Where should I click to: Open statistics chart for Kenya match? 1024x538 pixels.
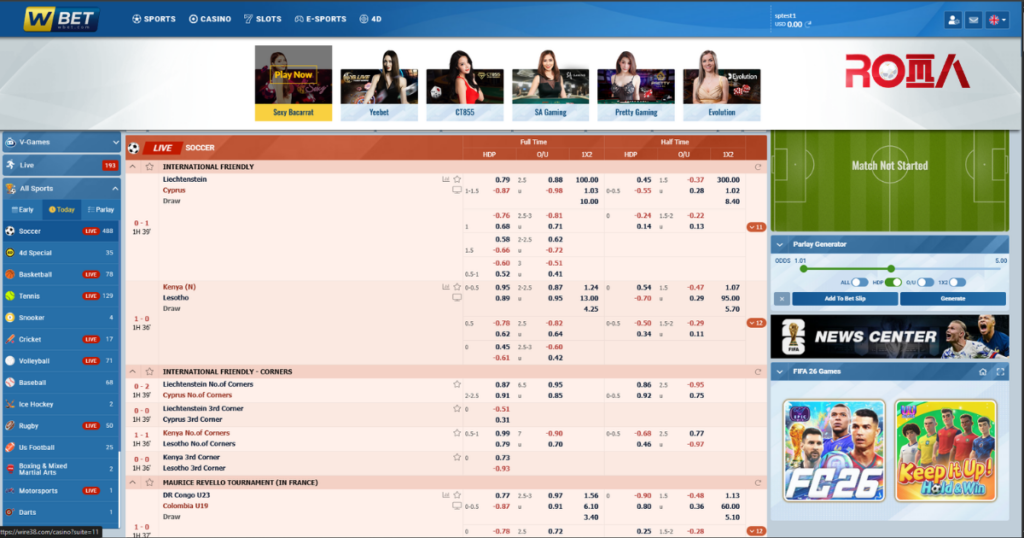point(445,287)
